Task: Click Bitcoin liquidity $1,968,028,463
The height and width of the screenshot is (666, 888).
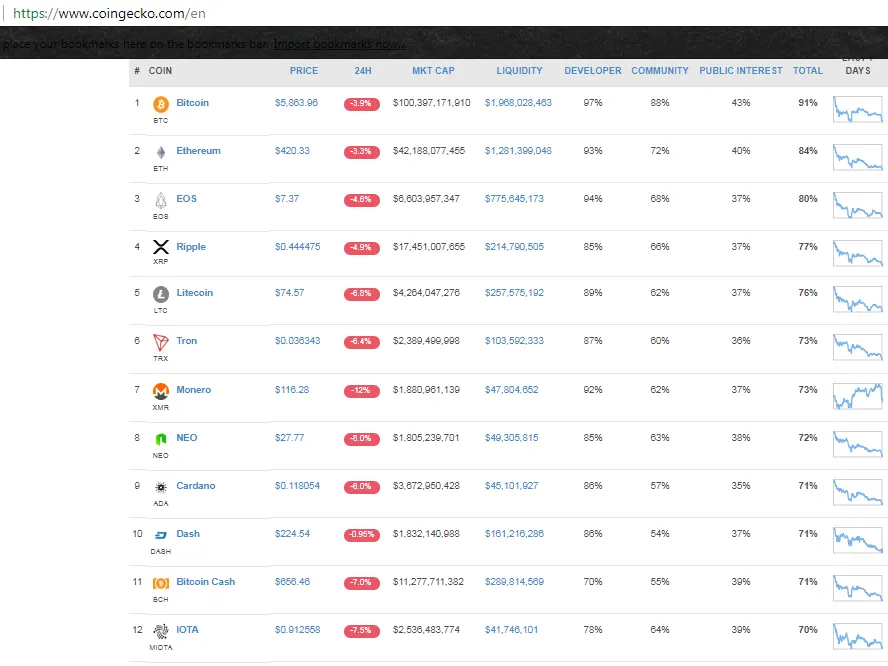Action: click(x=518, y=103)
